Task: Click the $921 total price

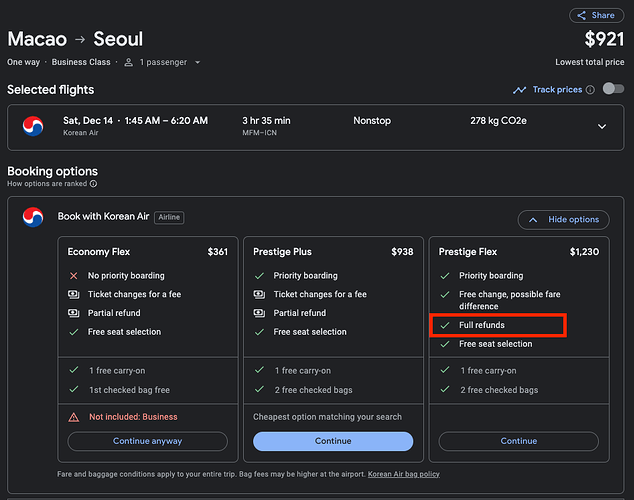Action: [x=604, y=39]
